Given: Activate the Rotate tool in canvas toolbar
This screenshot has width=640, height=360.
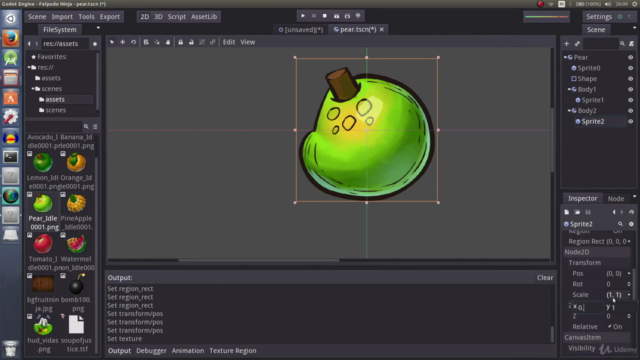Looking at the screenshot, I should (x=133, y=42).
